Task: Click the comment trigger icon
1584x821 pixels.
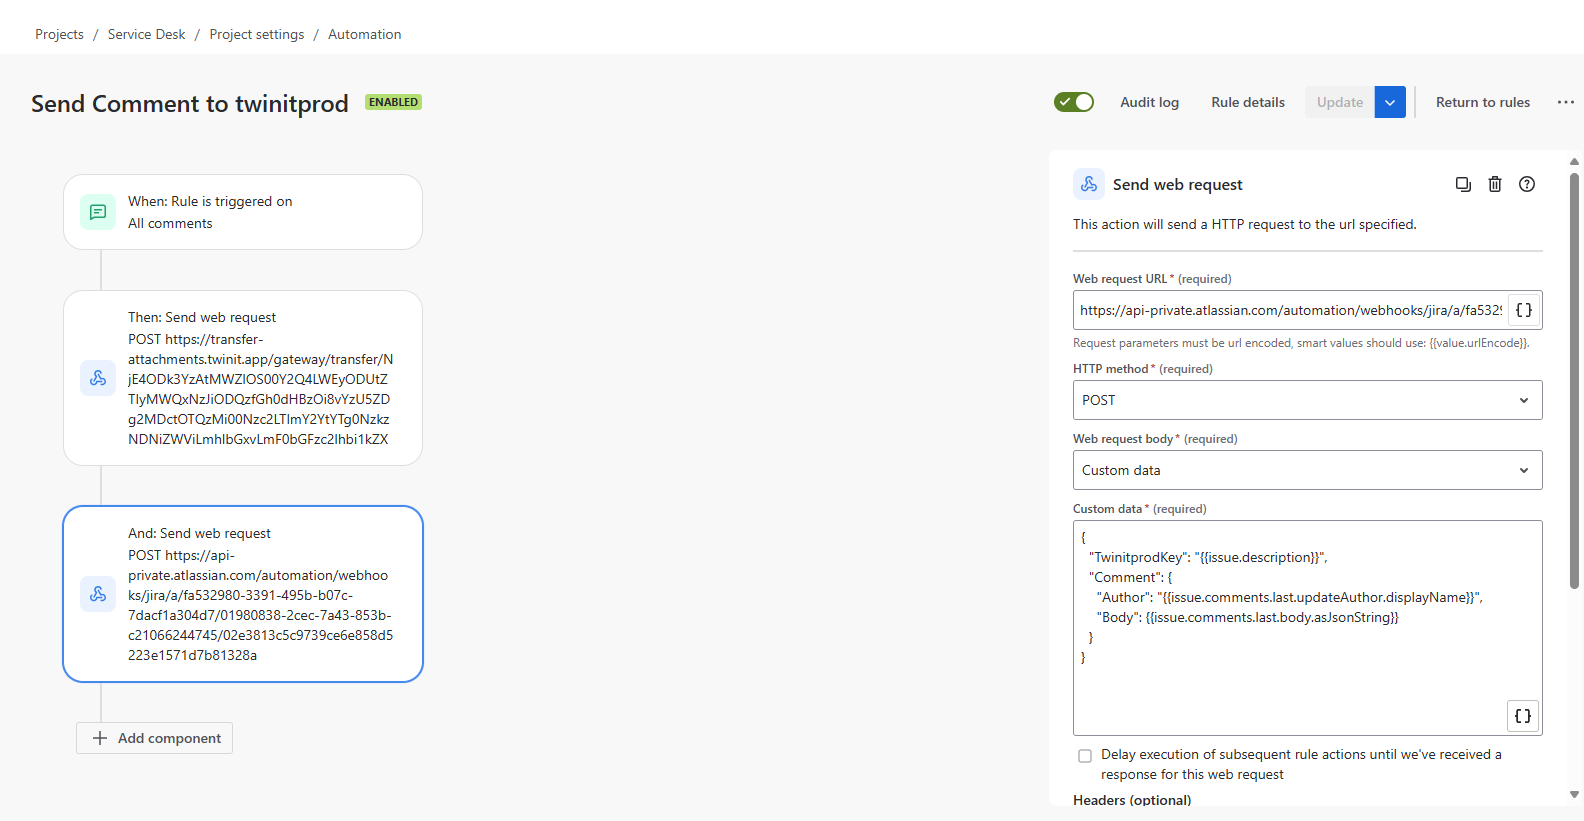Action: [x=98, y=212]
